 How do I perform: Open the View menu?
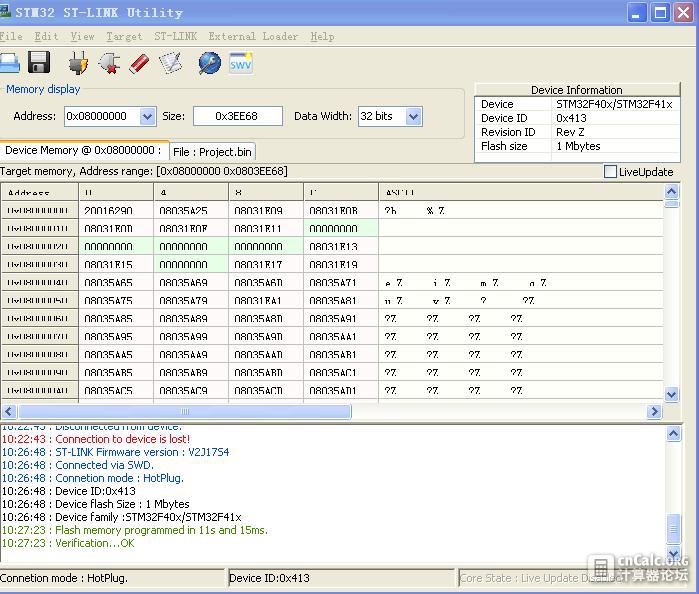coord(82,37)
